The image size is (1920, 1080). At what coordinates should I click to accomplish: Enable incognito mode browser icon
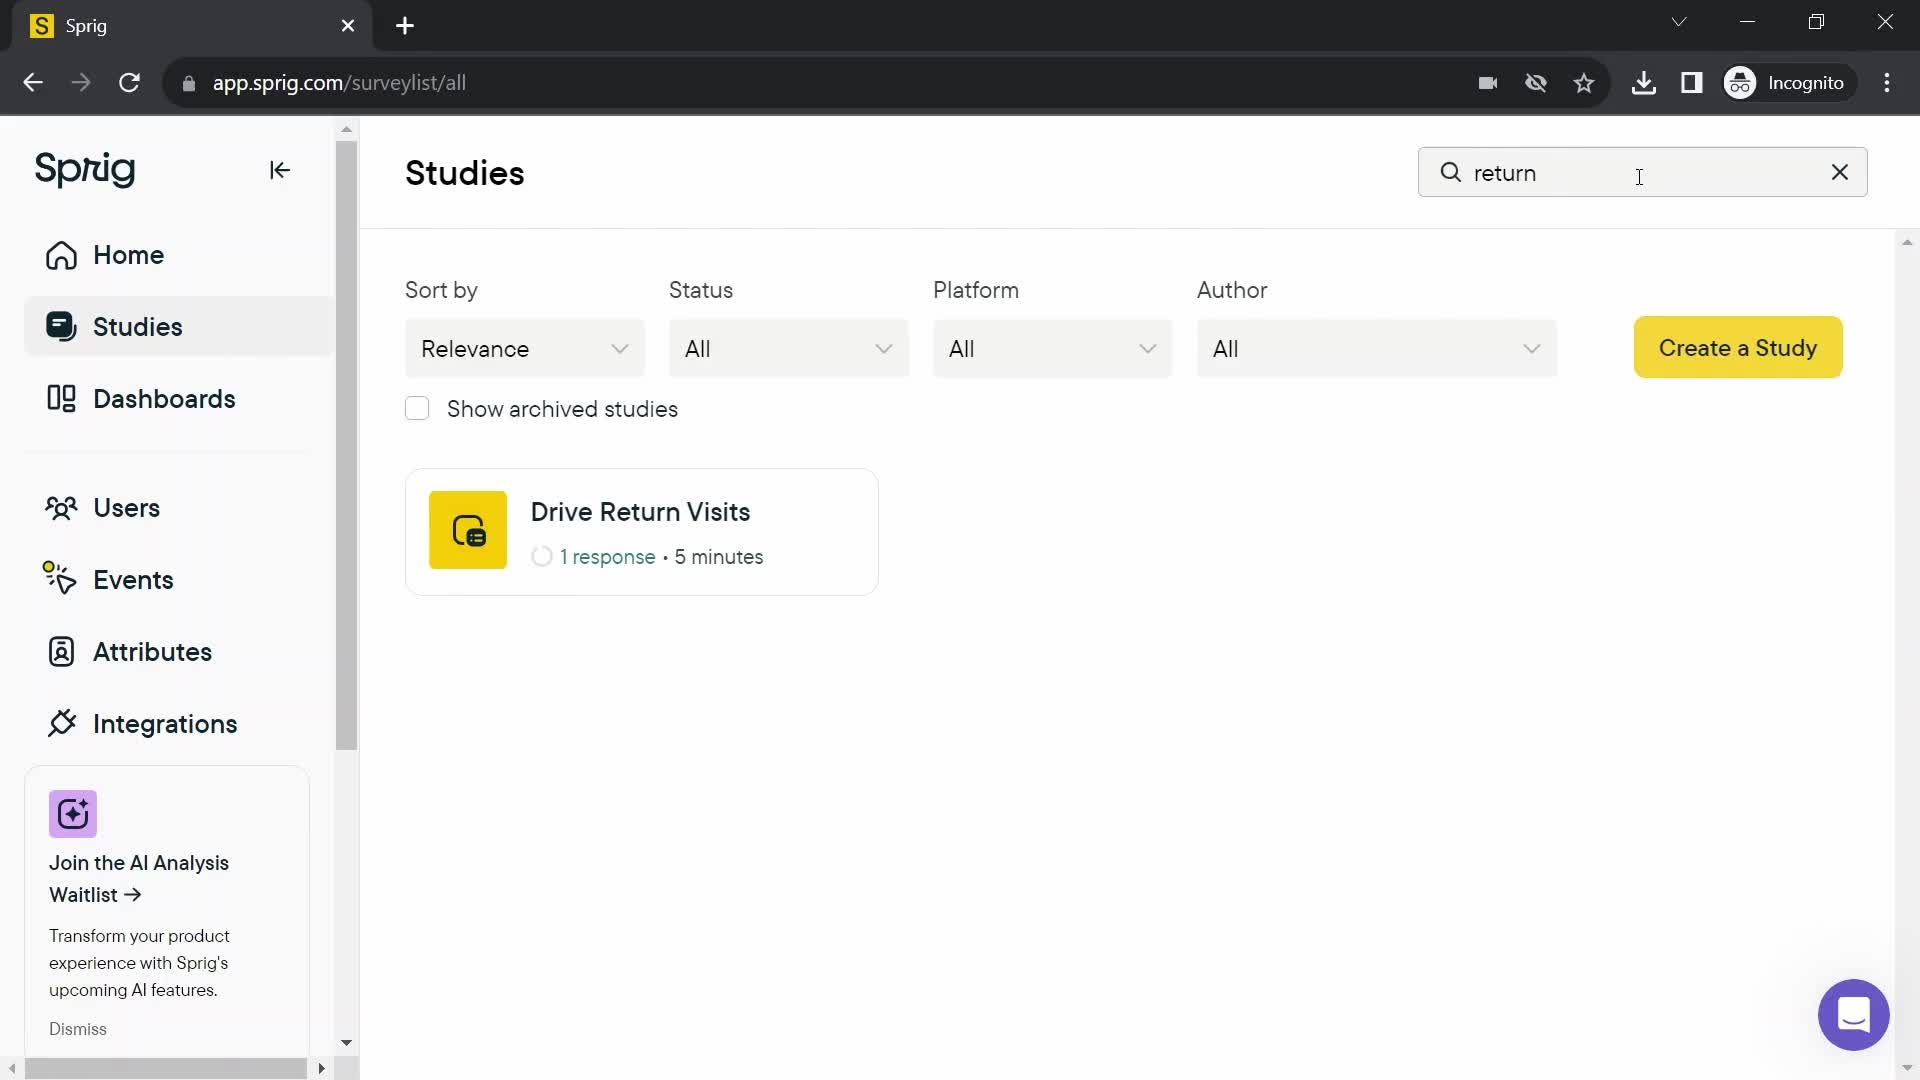[1743, 82]
